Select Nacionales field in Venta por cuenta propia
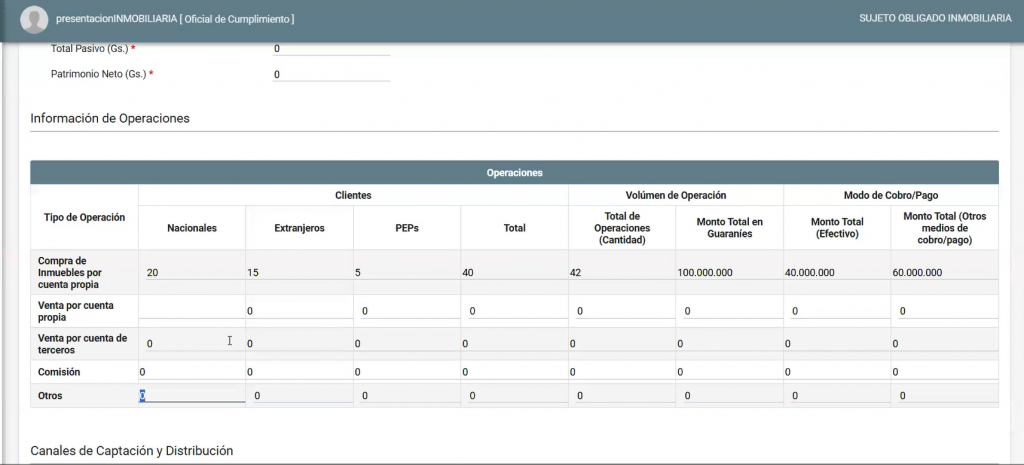Image resolution: width=1024 pixels, height=465 pixels. pos(192,311)
